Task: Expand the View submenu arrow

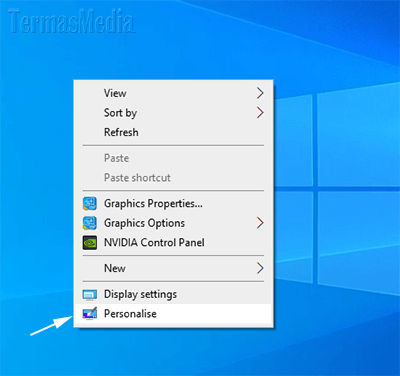Action: click(x=260, y=93)
